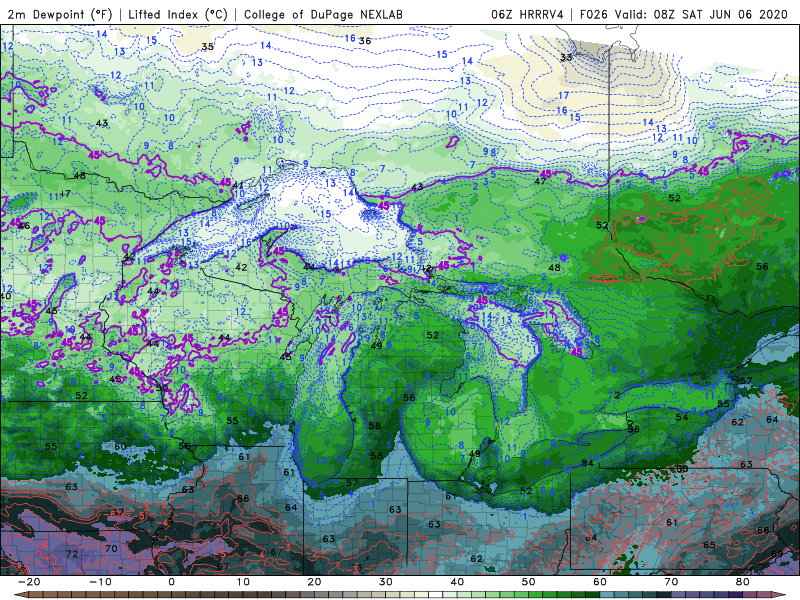Click the "Lifted Index (°C)" header label

[x=178, y=14]
